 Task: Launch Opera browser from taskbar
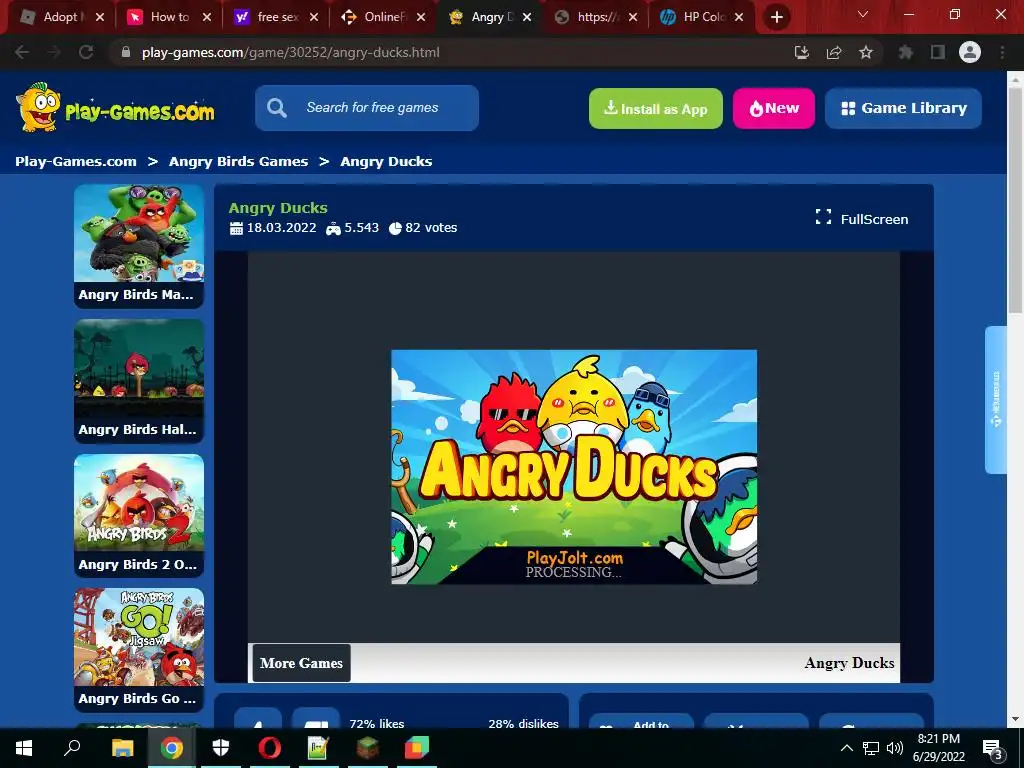(x=270, y=748)
